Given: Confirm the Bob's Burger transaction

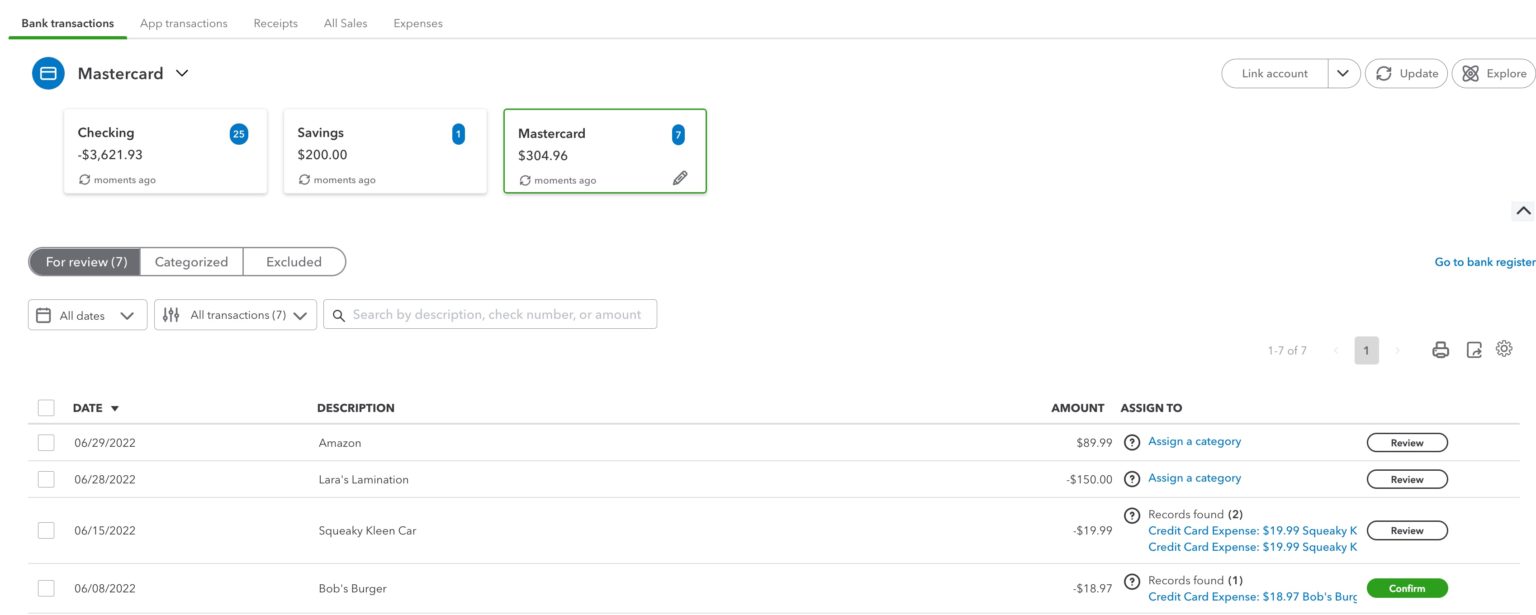Looking at the screenshot, I should click(1407, 588).
